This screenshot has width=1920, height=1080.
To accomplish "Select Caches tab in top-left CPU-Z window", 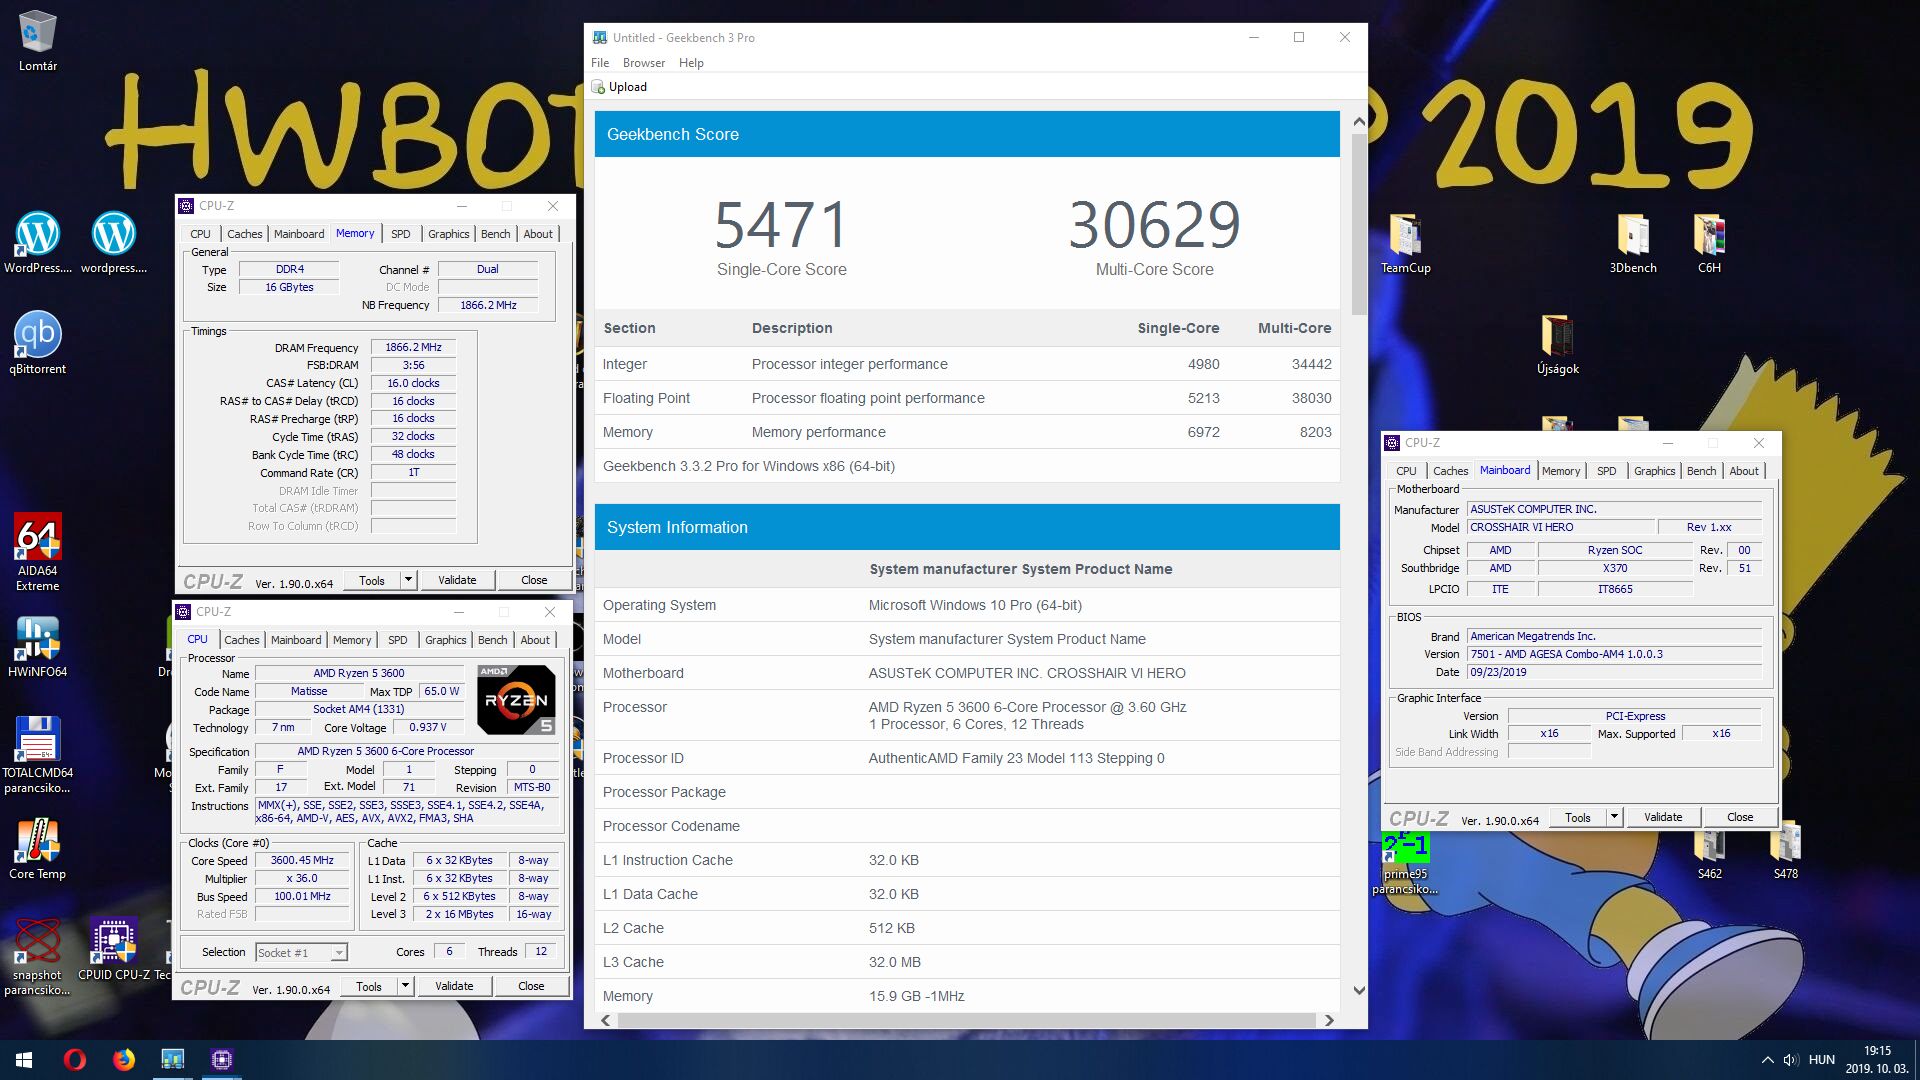I will click(245, 234).
